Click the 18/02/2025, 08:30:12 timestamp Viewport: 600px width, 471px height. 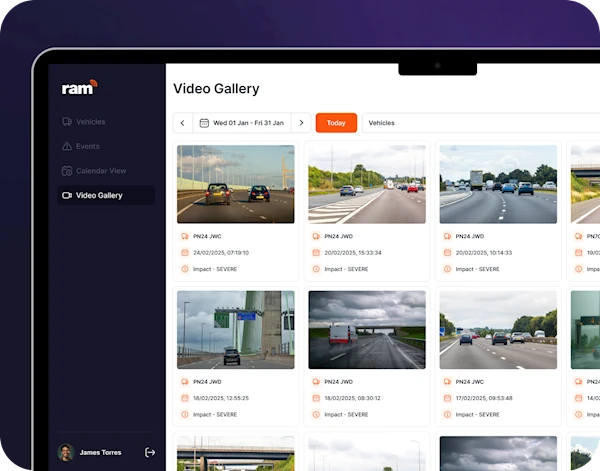point(352,398)
